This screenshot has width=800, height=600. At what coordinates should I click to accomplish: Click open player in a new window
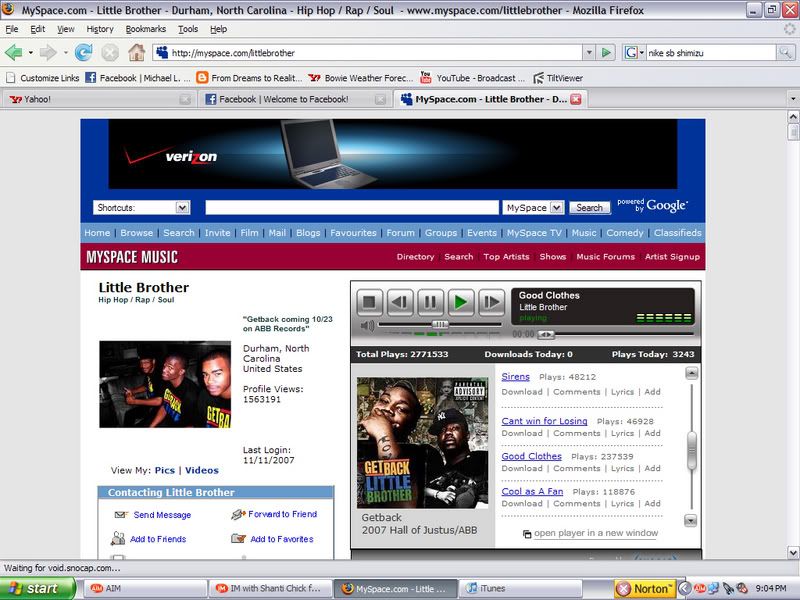tap(596, 533)
